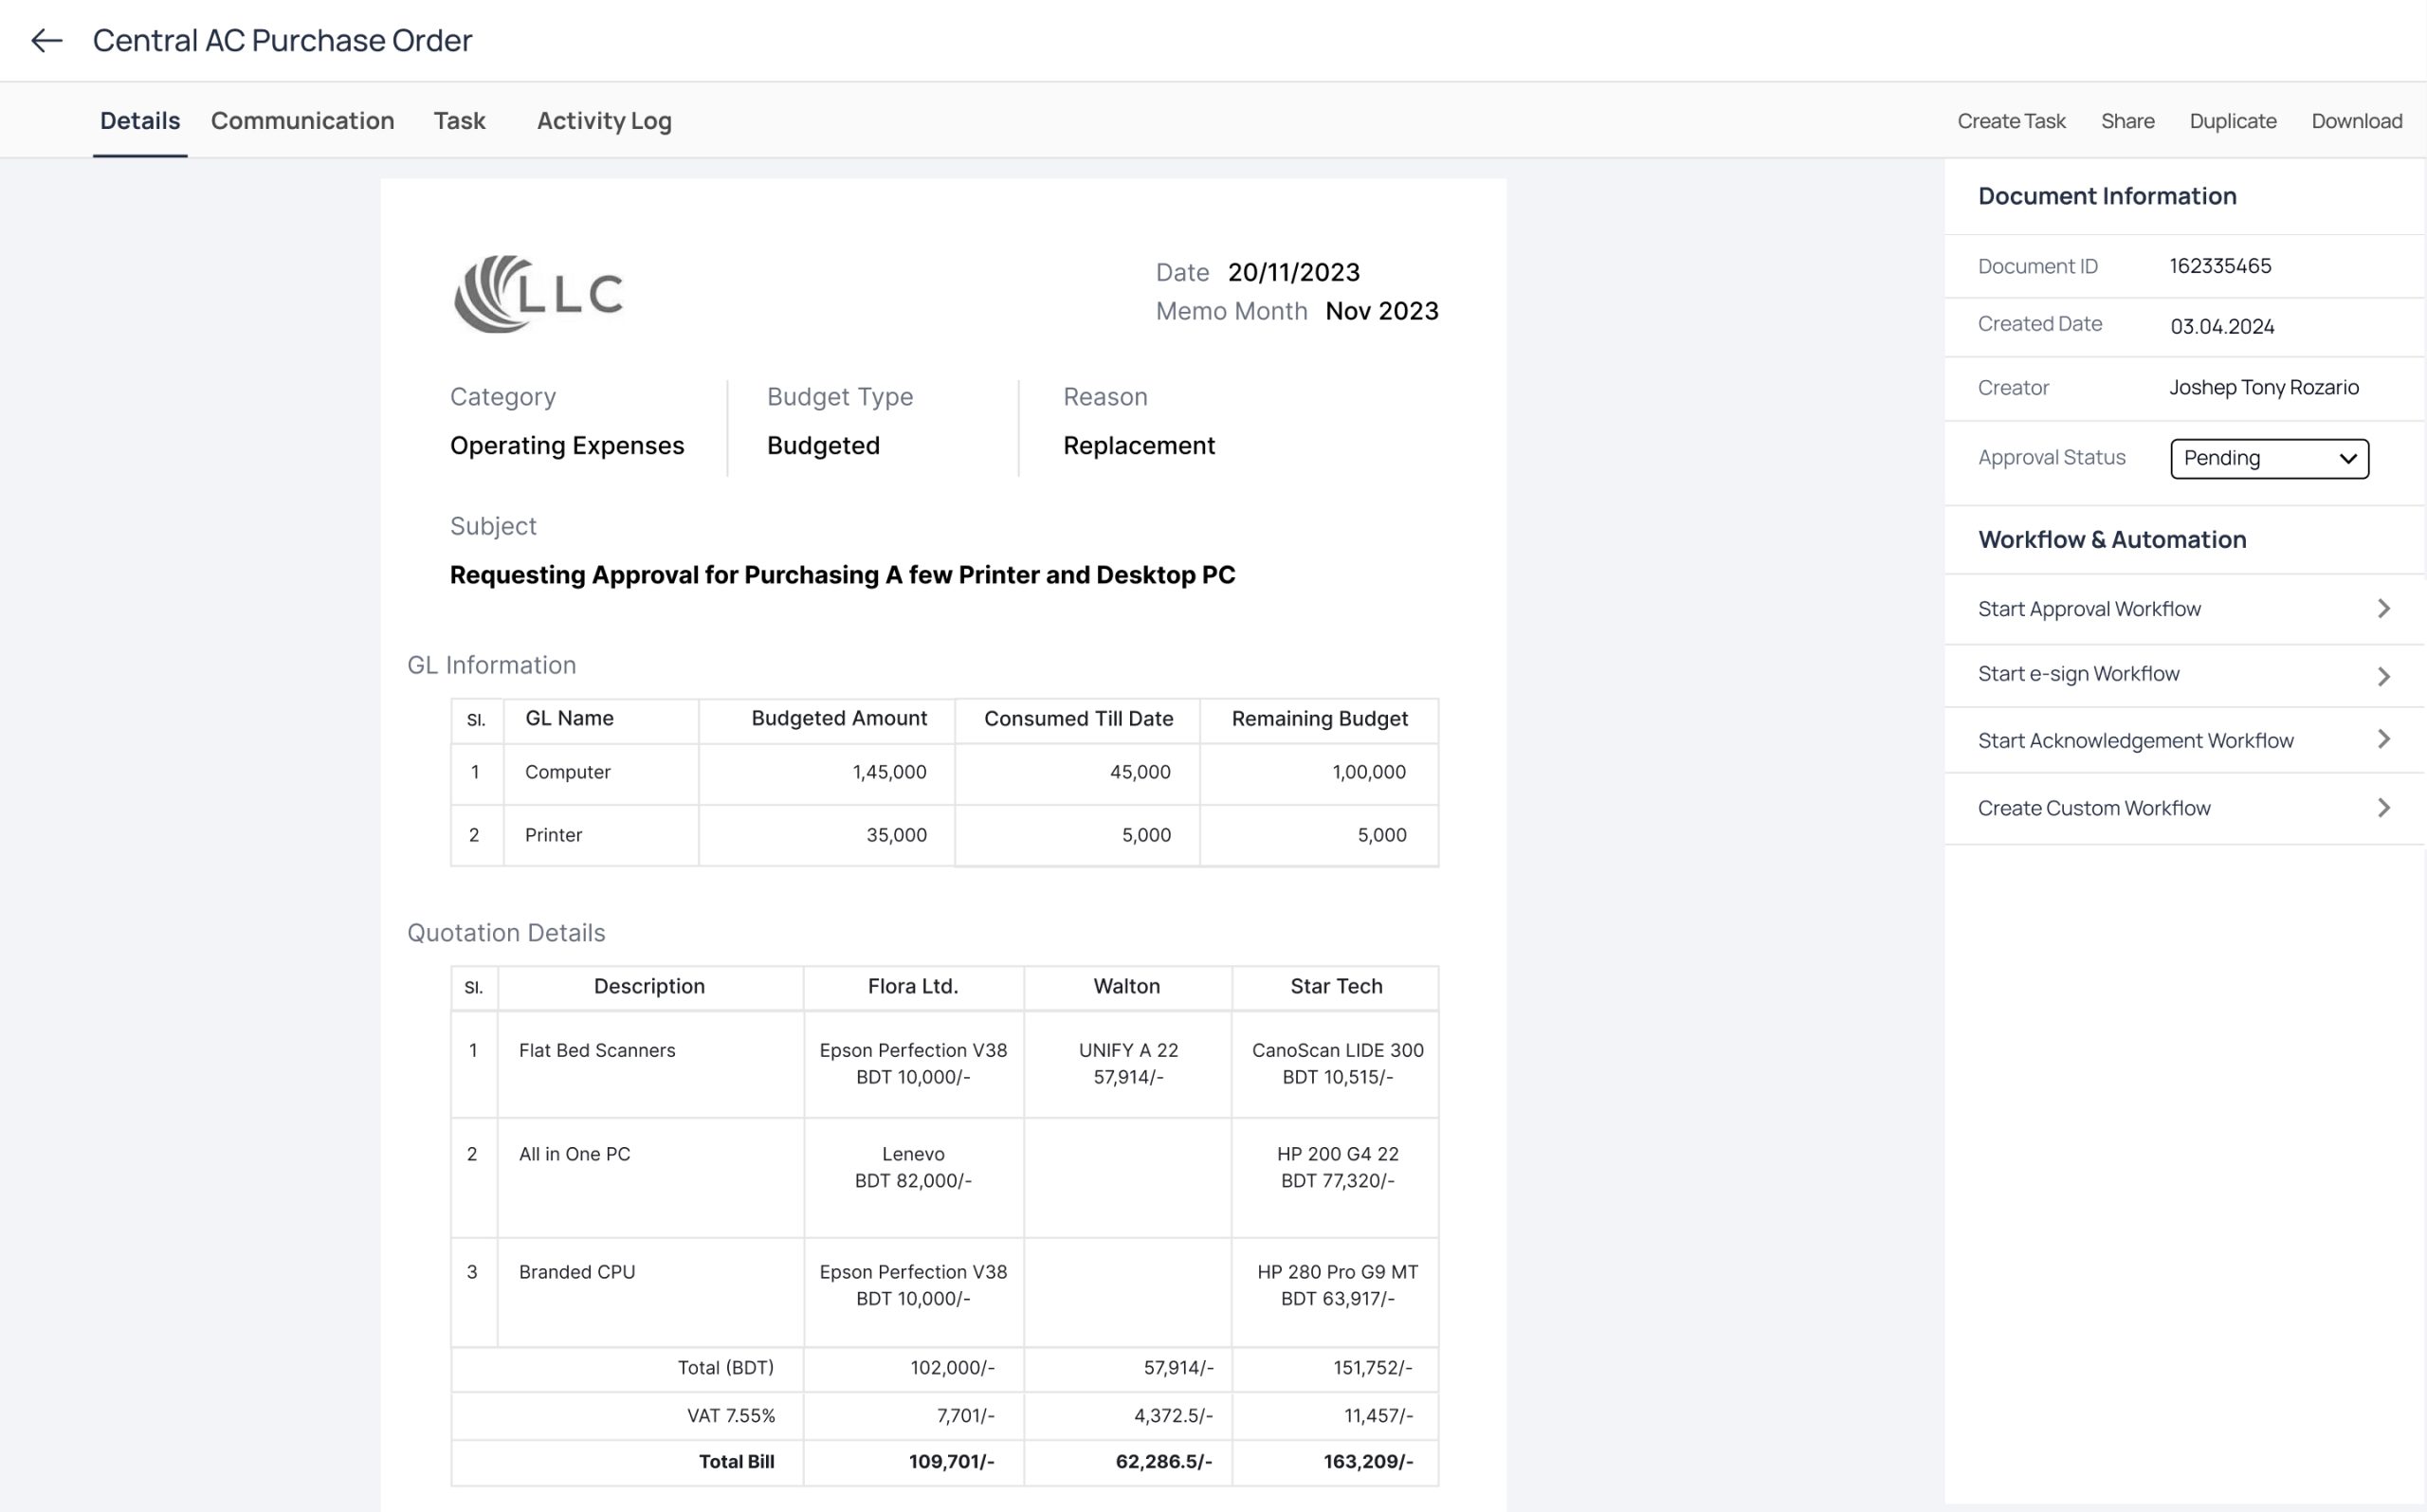Viewport: 2427px width, 1512px height.
Task: Click the Printer GL row
Action: pyautogui.click(x=553, y=835)
